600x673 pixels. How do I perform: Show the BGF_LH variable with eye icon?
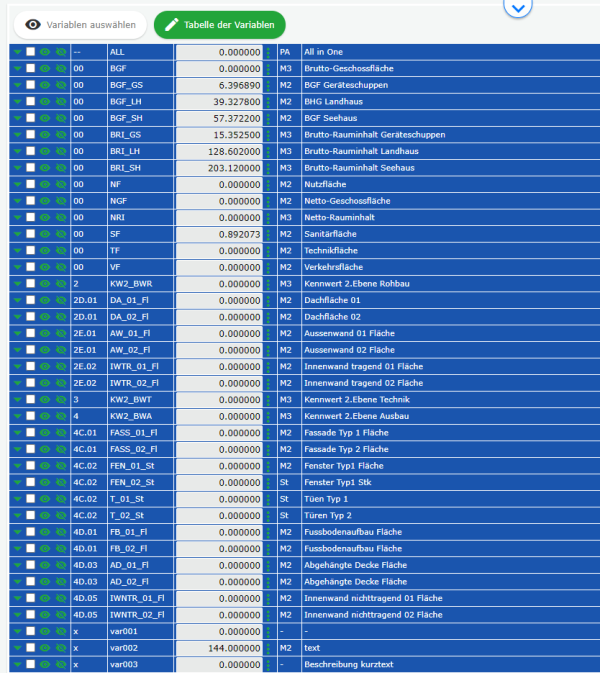click(45, 101)
